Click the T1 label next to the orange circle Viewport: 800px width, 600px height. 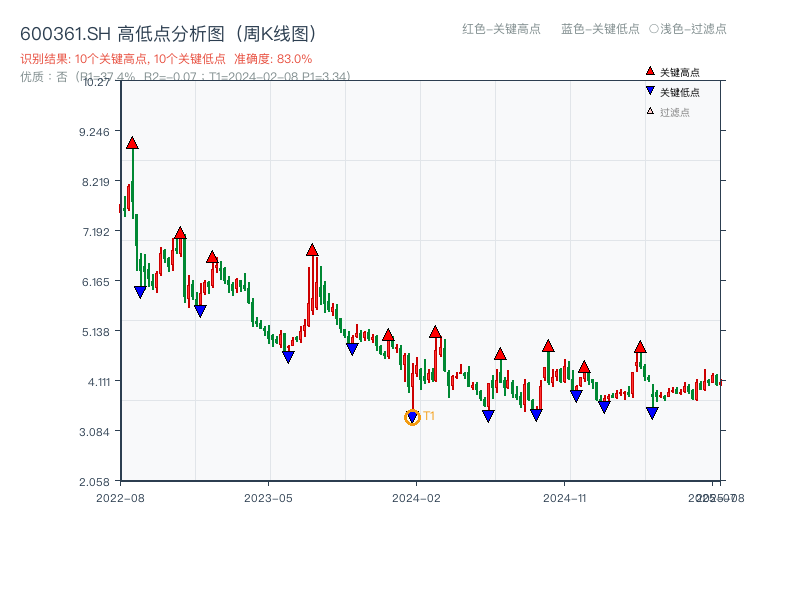pos(427,416)
